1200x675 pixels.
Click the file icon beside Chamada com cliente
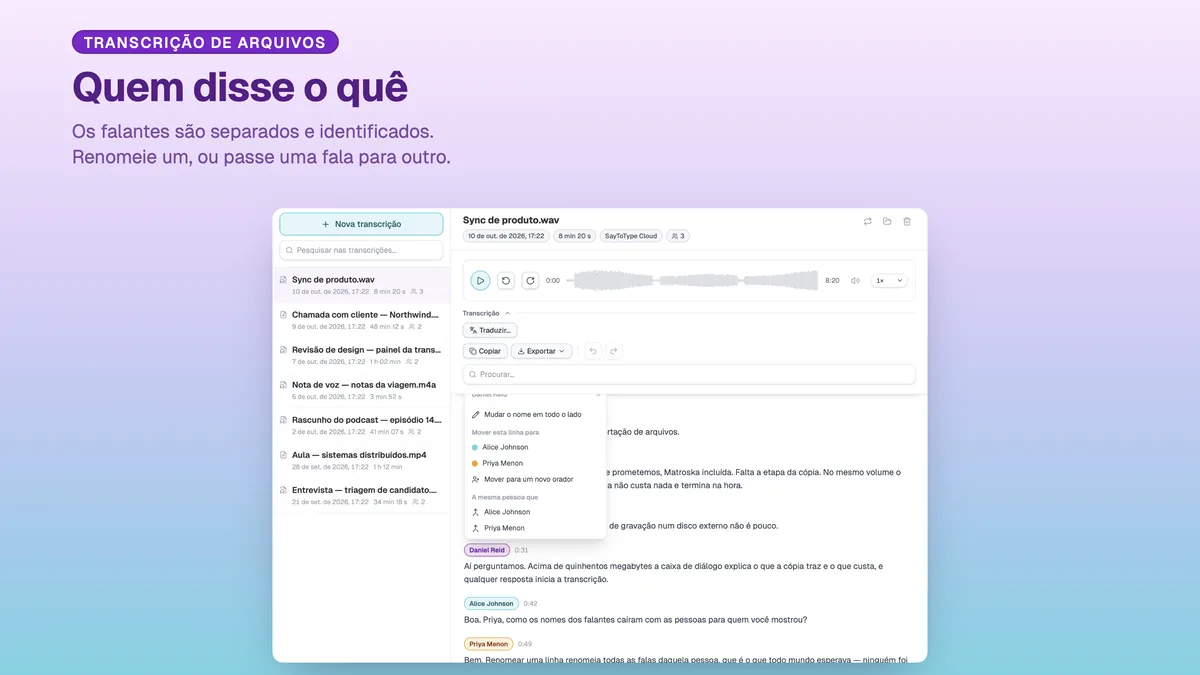coord(284,315)
